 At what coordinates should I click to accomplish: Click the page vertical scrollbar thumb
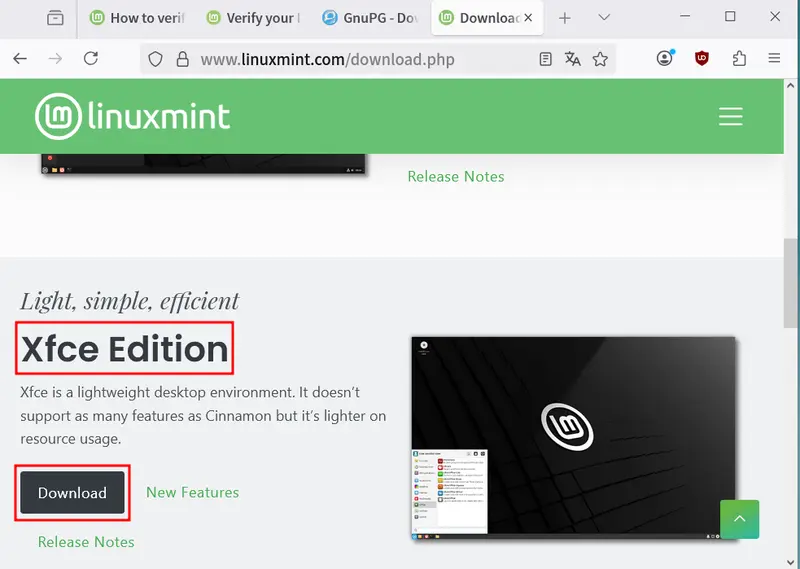click(790, 283)
